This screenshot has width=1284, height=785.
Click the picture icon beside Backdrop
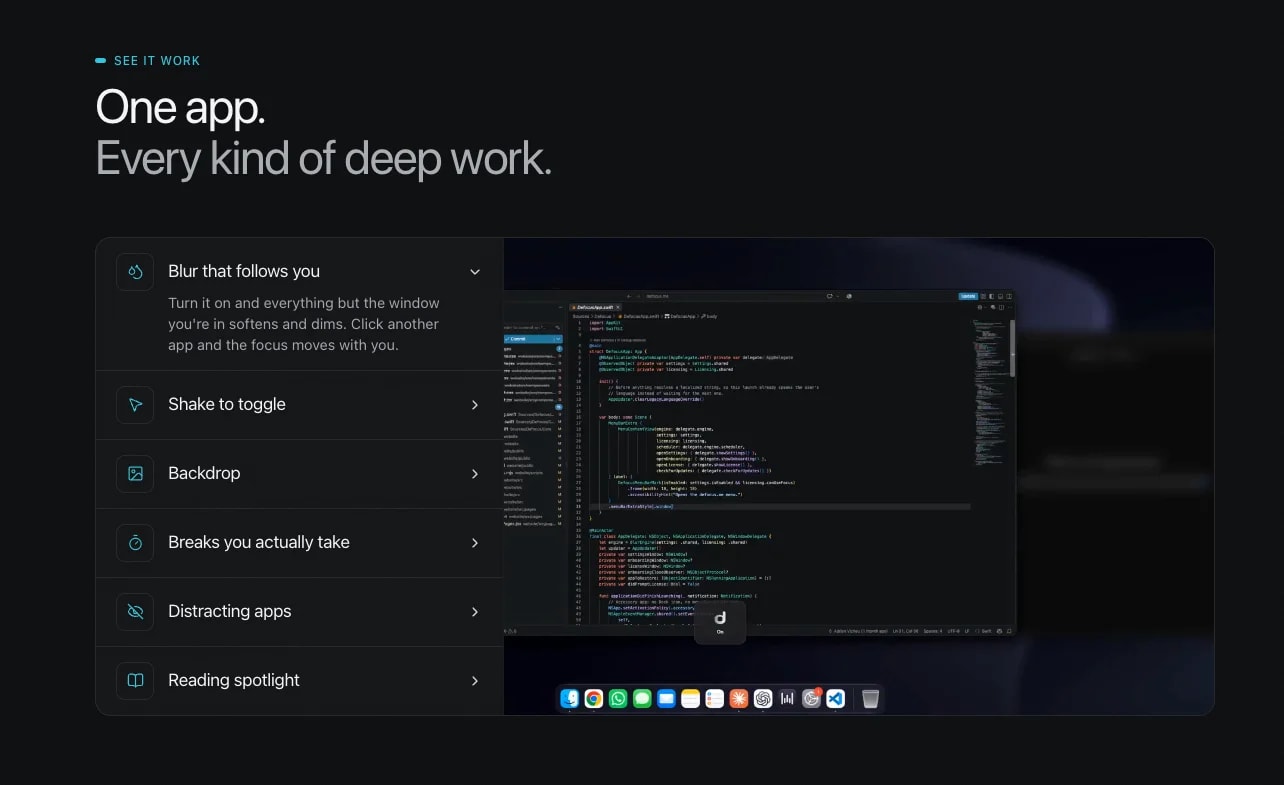pyautogui.click(x=135, y=474)
